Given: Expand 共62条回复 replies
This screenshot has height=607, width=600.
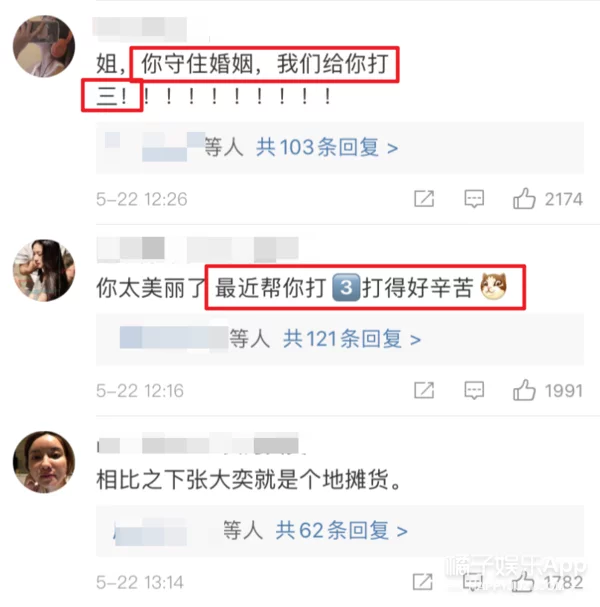Looking at the screenshot, I should coord(341,530).
